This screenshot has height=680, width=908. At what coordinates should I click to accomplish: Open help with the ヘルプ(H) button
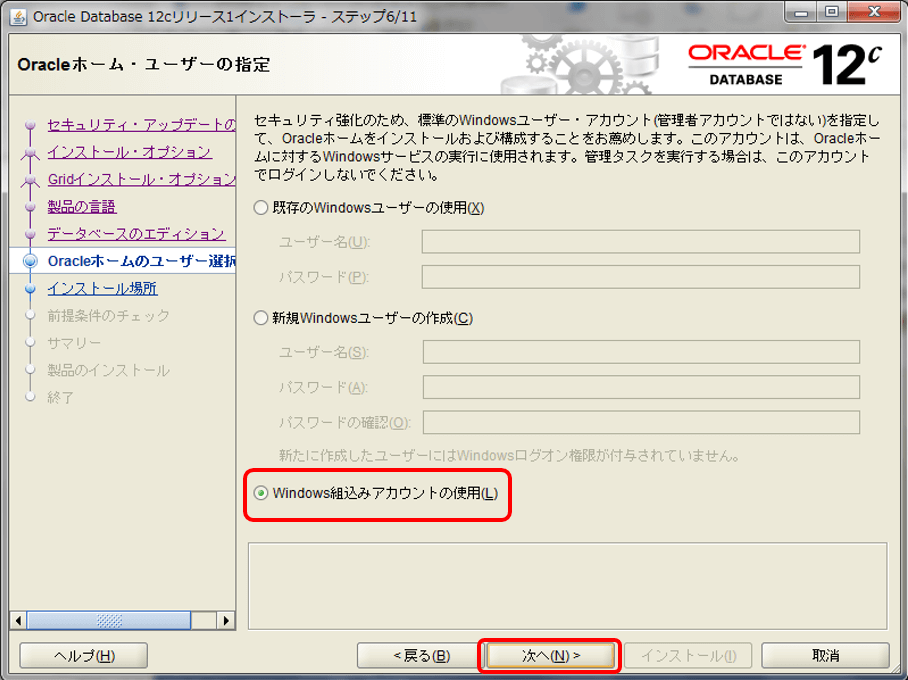tap(84, 656)
